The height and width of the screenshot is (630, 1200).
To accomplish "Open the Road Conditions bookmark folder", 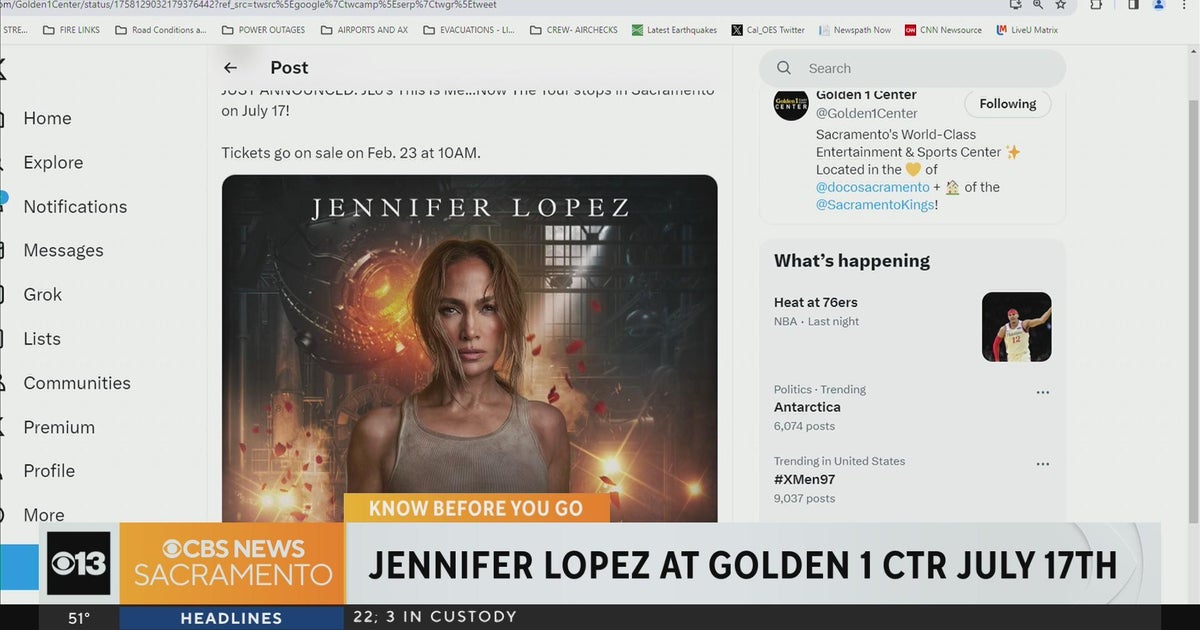I will coord(160,30).
